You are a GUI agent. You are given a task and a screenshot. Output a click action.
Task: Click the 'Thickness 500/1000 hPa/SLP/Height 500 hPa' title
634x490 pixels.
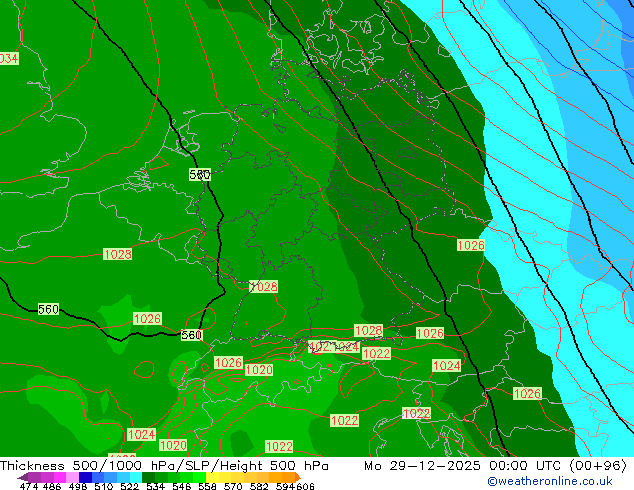pyautogui.click(x=164, y=466)
